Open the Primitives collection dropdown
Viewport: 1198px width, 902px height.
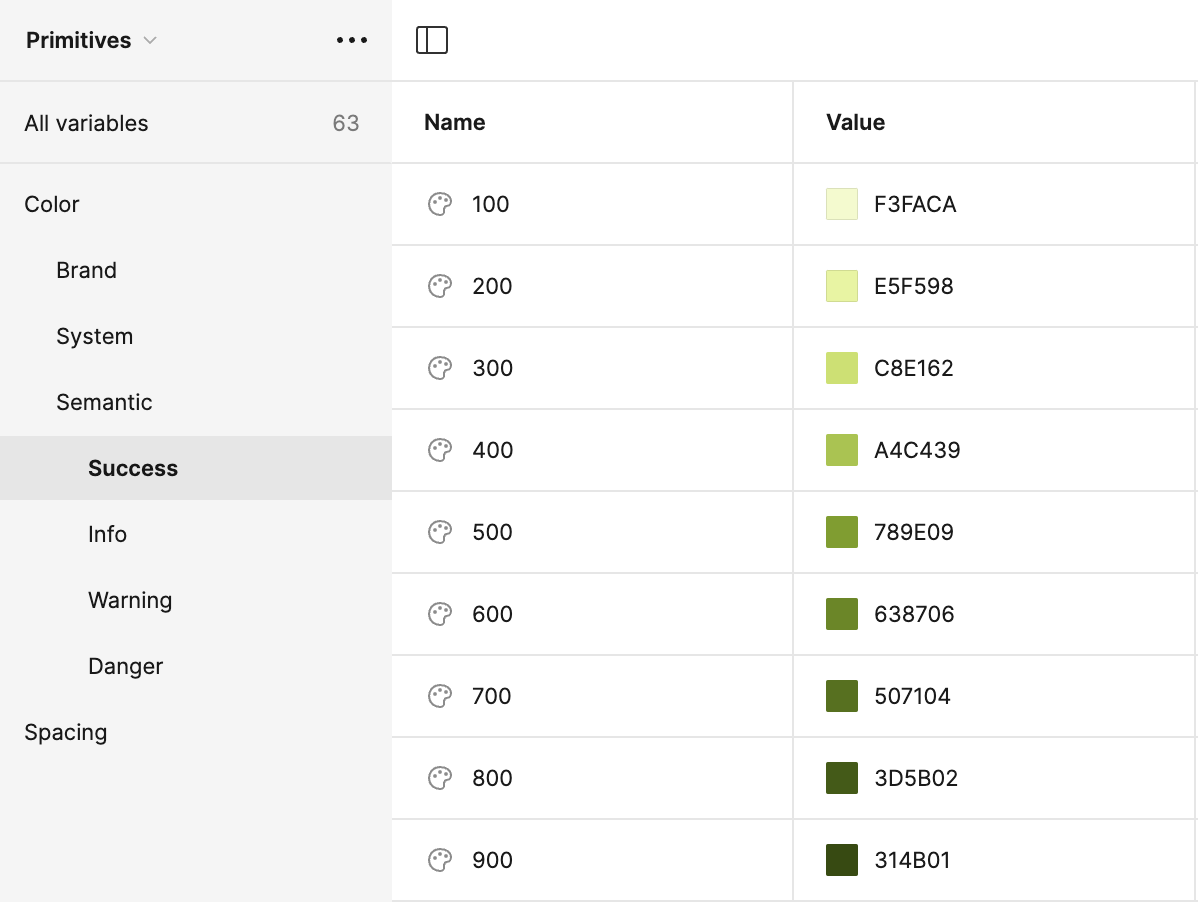[92, 40]
